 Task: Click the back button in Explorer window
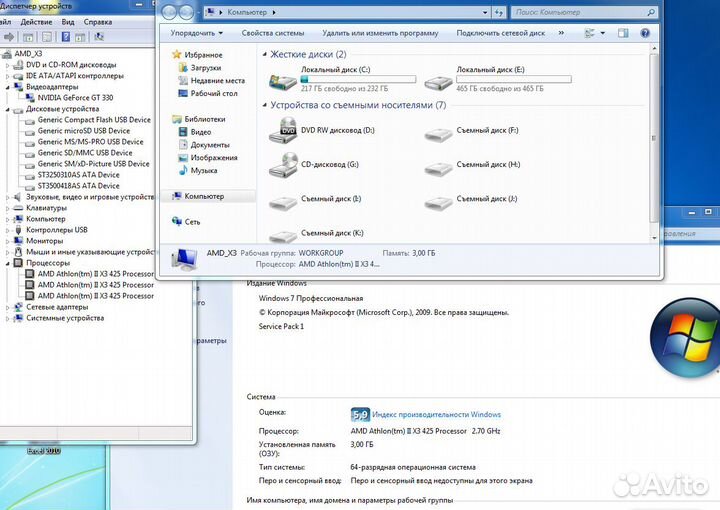point(169,12)
